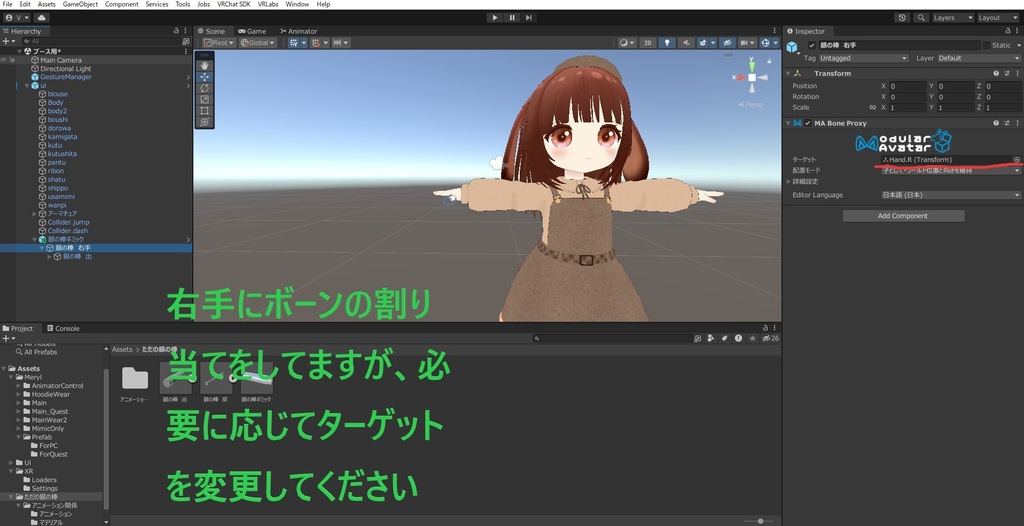Click the Step button
The width and height of the screenshot is (1024, 526).
[529, 18]
